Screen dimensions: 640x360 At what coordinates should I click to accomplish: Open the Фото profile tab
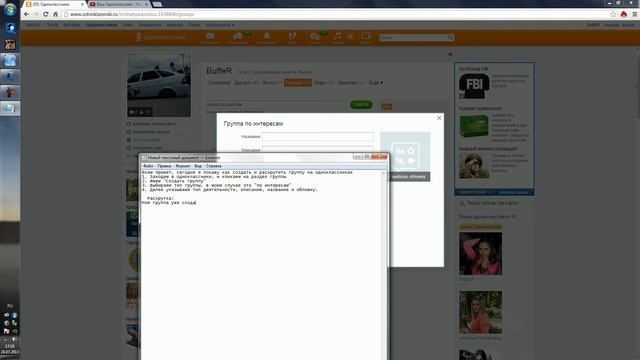pos(271,83)
